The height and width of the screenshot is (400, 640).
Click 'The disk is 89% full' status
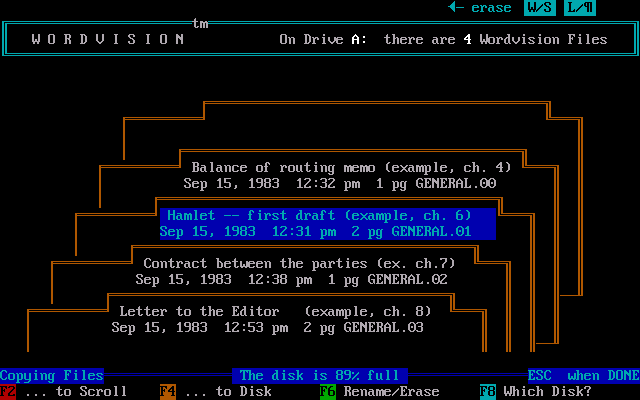click(320, 376)
